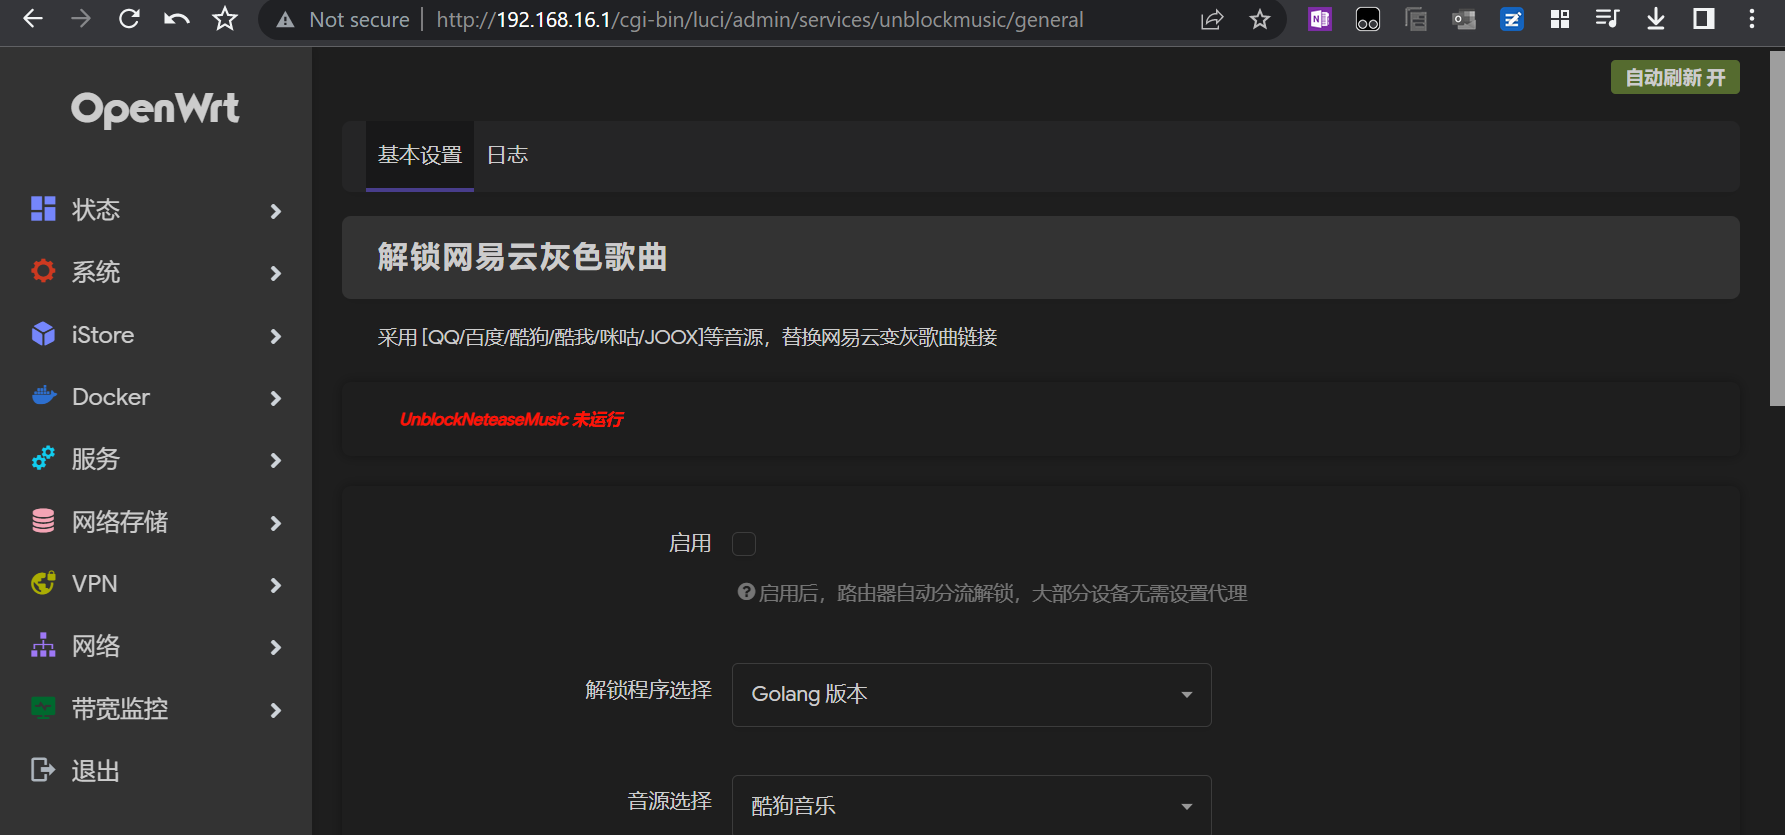Viewport: 1785px width, 835px height.
Task: Click the status dashboard icon in the sidebar
Action: point(43,209)
